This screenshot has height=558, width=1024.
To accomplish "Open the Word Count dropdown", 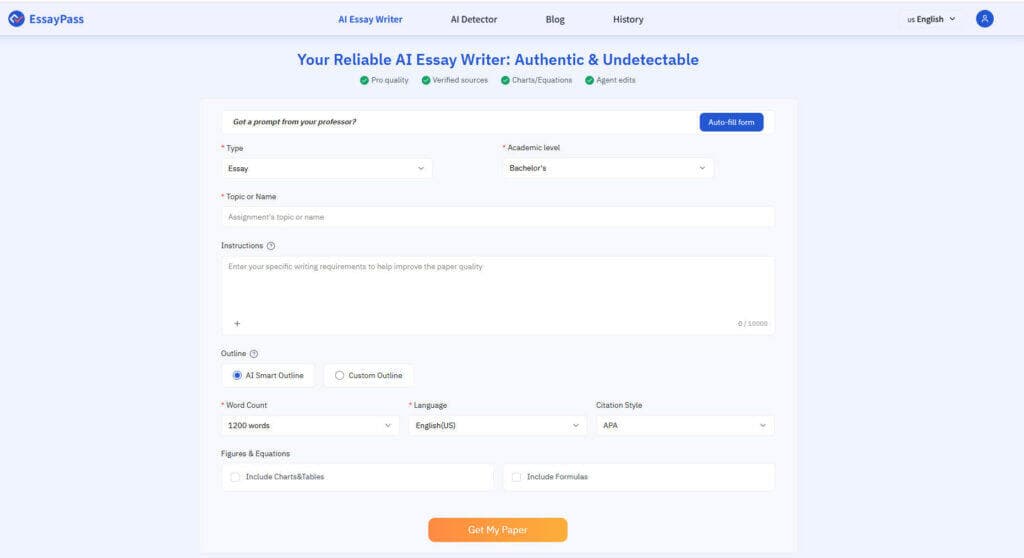I will [x=310, y=426].
